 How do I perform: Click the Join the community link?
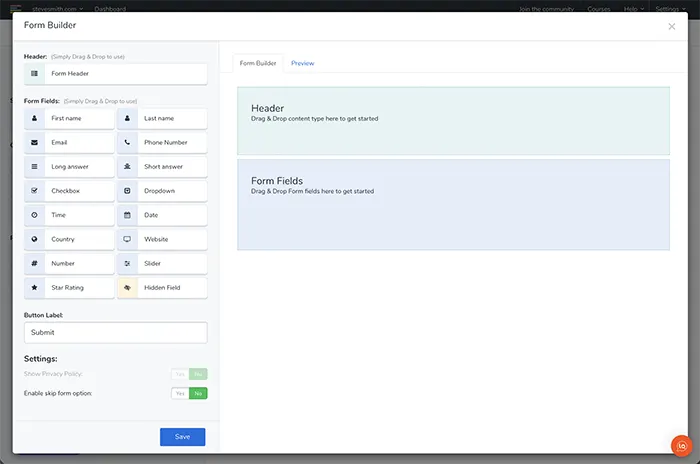(546, 8)
